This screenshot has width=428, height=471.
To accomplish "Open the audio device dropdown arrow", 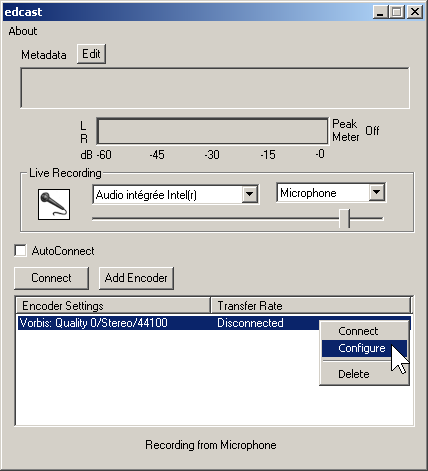I will (250, 194).
